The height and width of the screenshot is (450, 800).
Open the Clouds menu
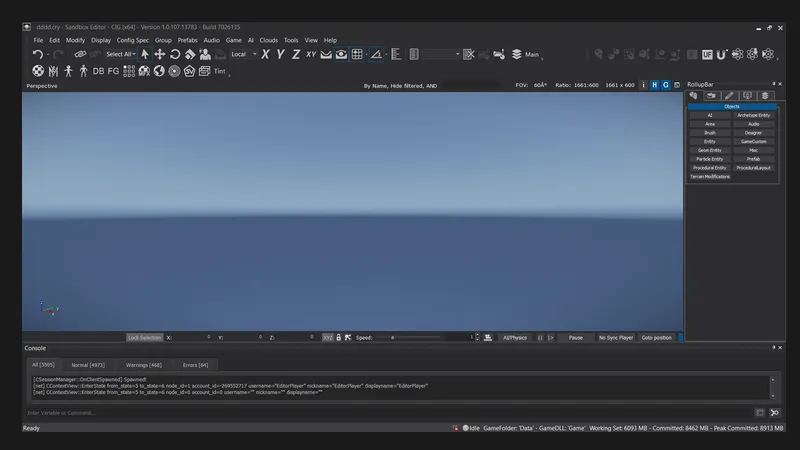point(268,40)
